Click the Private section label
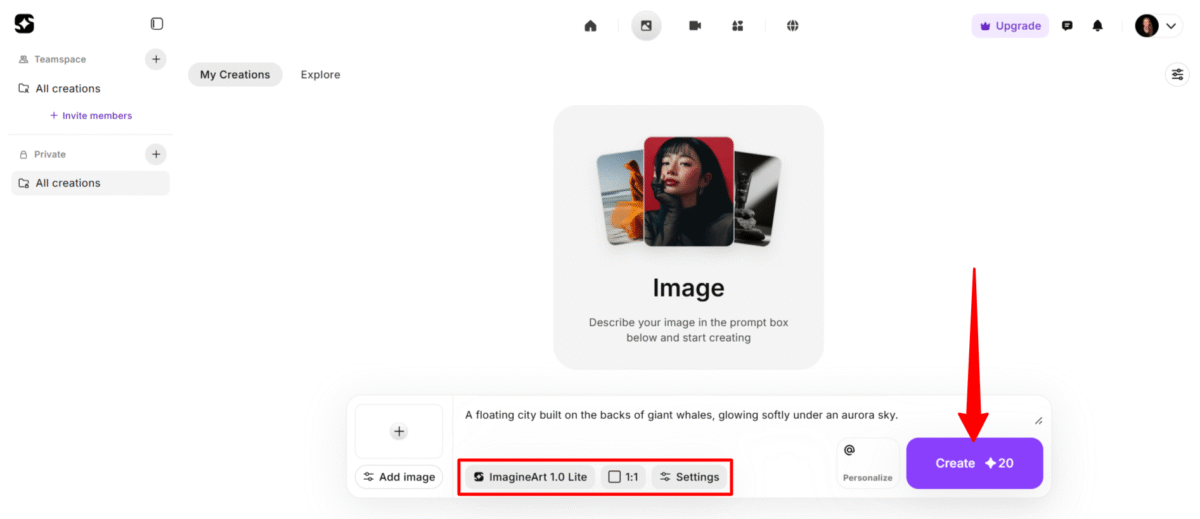Image resolution: width=1200 pixels, height=519 pixels. 50,154
